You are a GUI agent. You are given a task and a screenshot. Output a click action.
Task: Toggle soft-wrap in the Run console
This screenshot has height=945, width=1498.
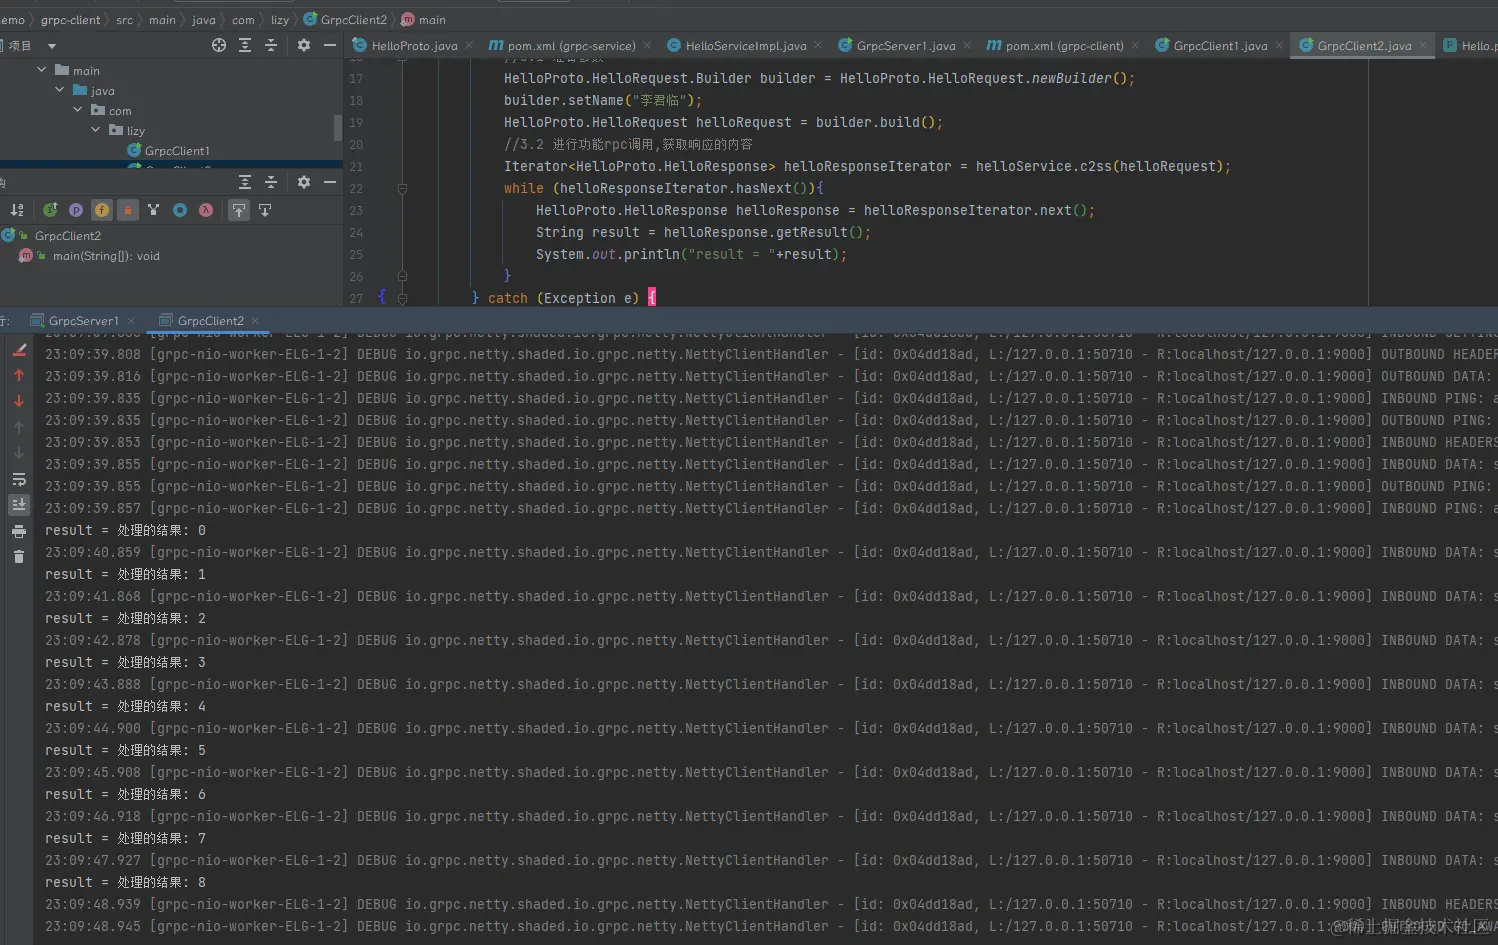pyautogui.click(x=19, y=479)
